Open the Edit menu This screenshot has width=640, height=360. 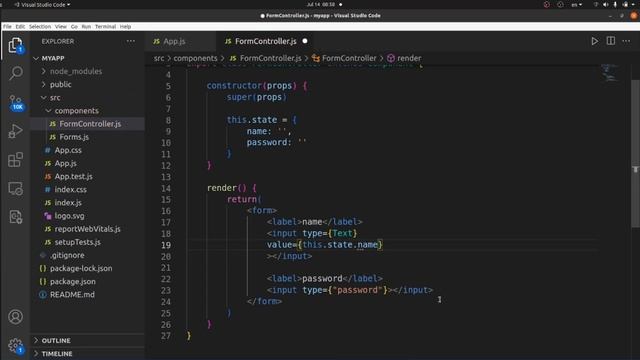coord(20,27)
